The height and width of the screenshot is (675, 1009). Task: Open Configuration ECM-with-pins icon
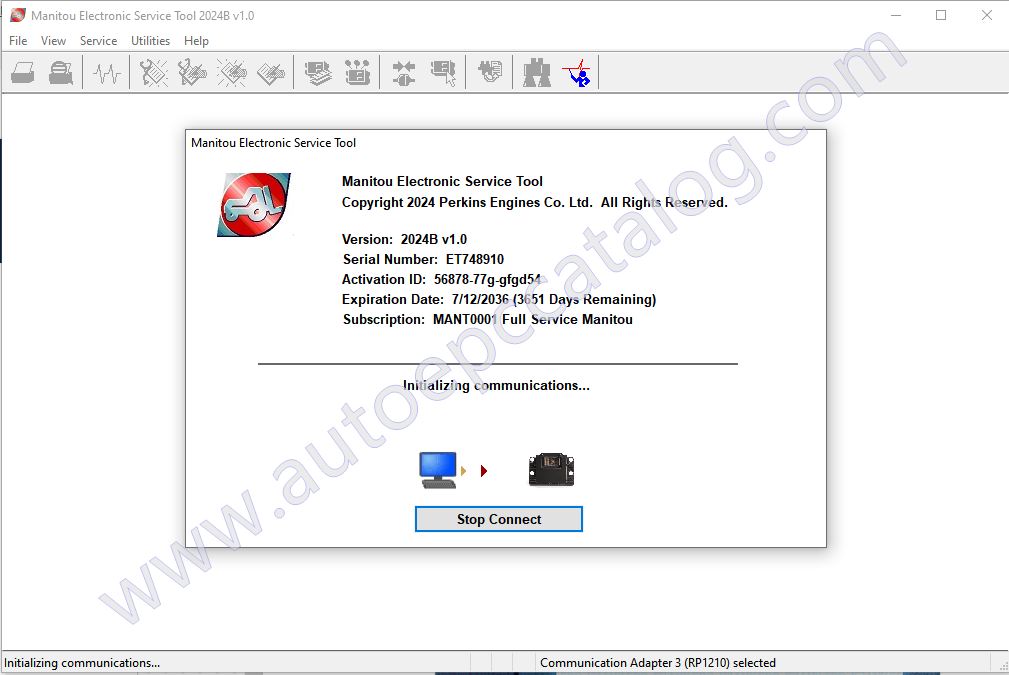pos(357,73)
